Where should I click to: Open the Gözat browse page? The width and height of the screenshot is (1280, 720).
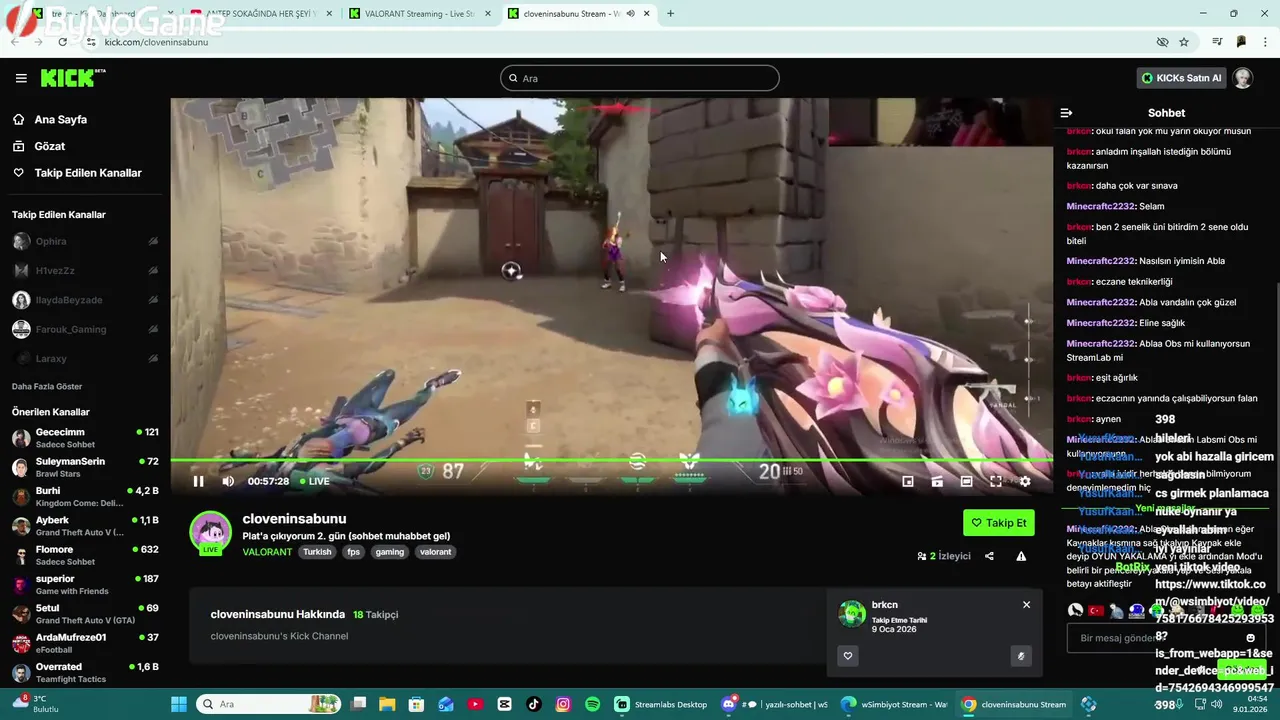(50, 146)
